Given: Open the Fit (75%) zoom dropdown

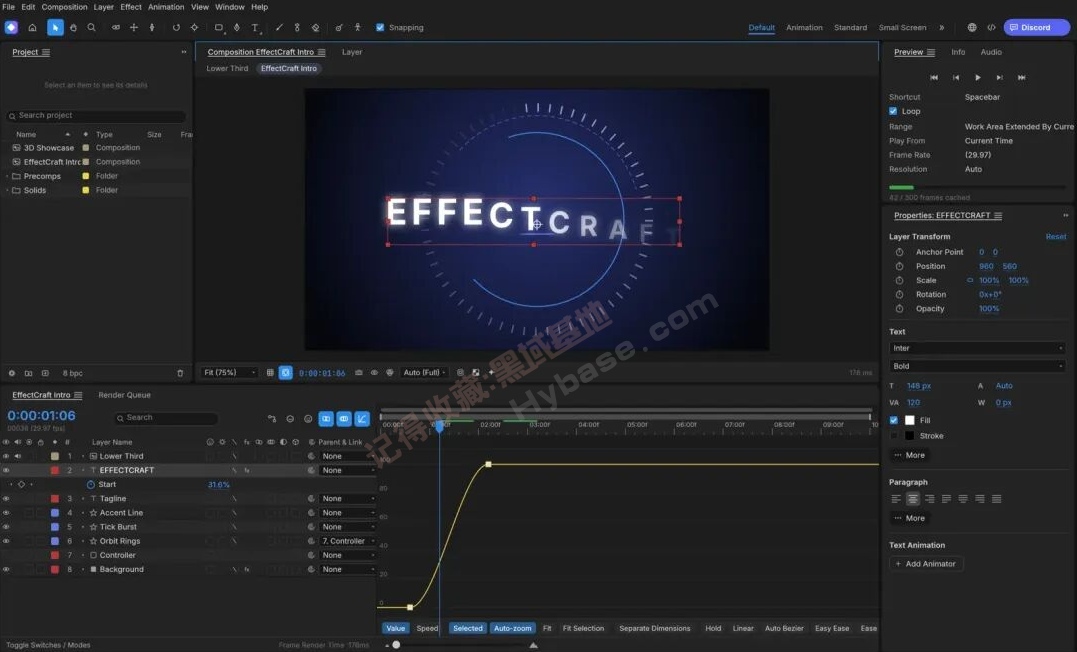Looking at the screenshot, I should pos(229,372).
